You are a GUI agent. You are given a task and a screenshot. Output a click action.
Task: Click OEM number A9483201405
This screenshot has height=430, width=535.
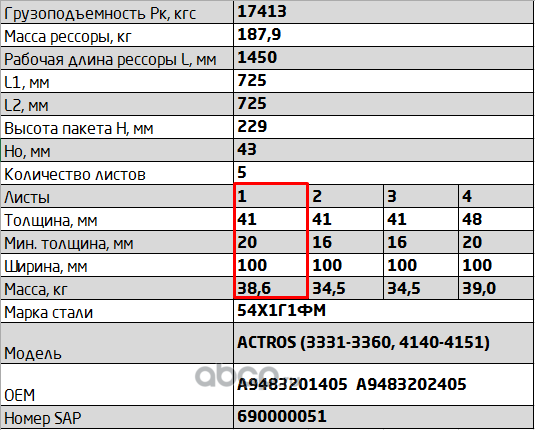coord(292,385)
